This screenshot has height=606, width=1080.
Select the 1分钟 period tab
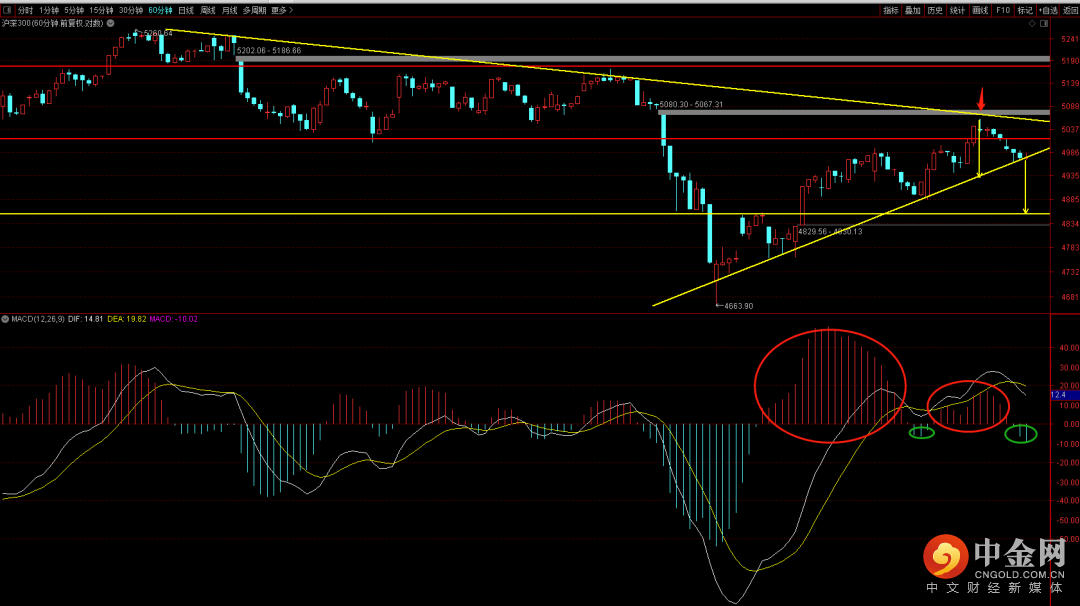49,10
